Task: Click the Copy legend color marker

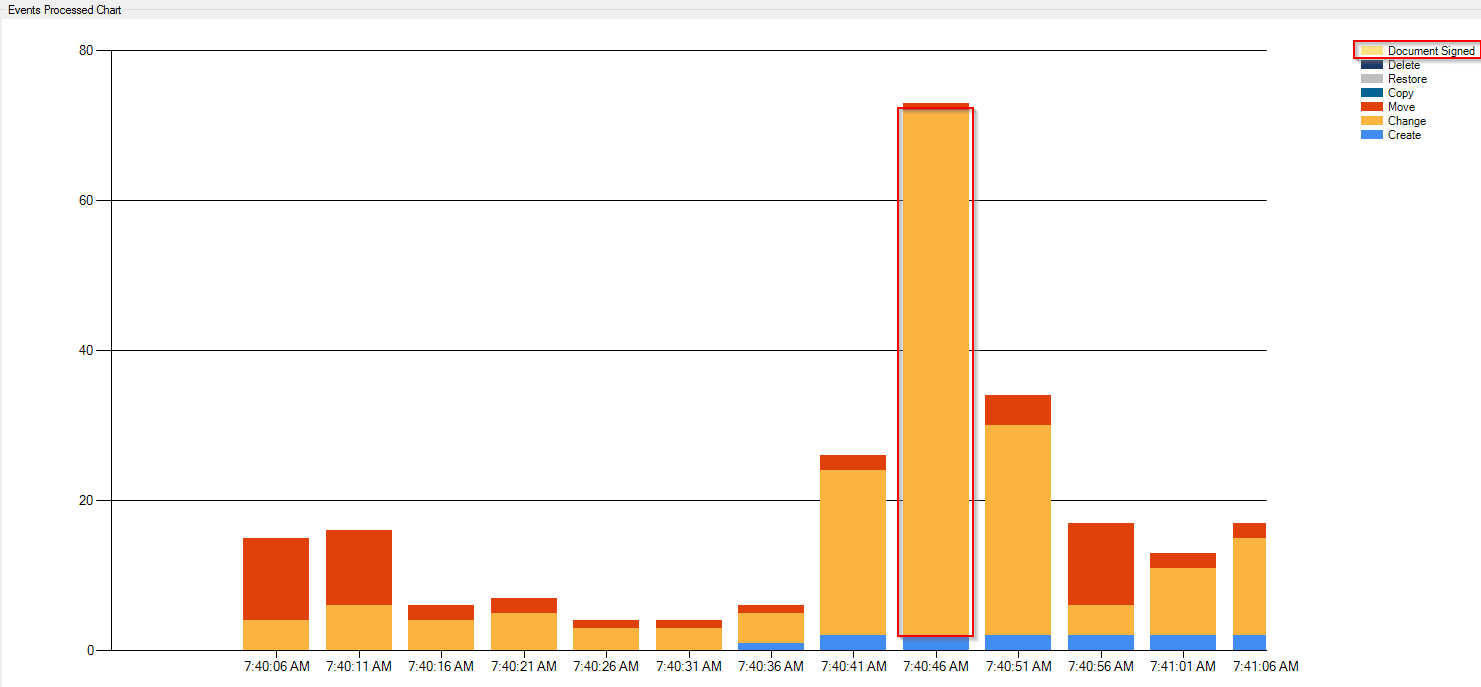Action: coord(1372,92)
